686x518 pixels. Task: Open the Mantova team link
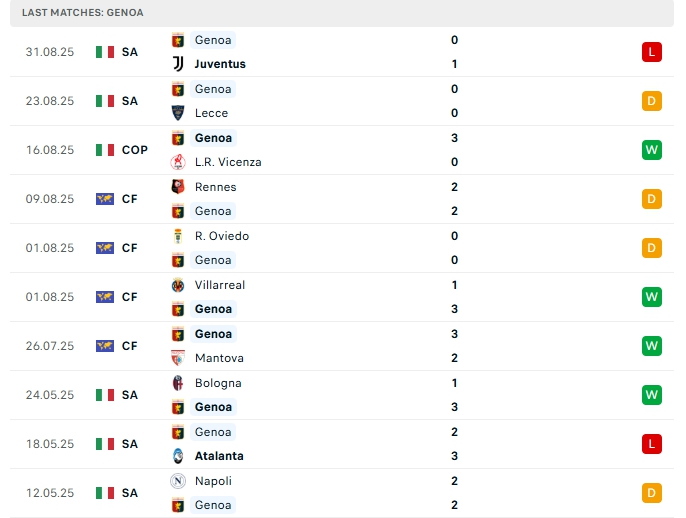(219, 358)
